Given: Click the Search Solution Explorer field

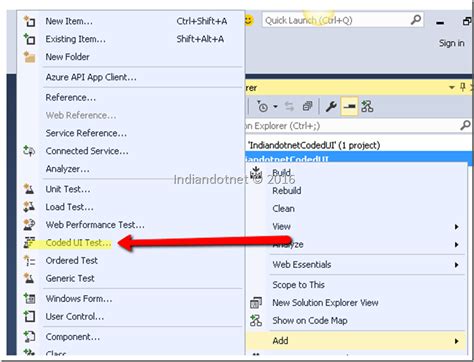Looking at the screenshot, I should (x=358, y=126).
